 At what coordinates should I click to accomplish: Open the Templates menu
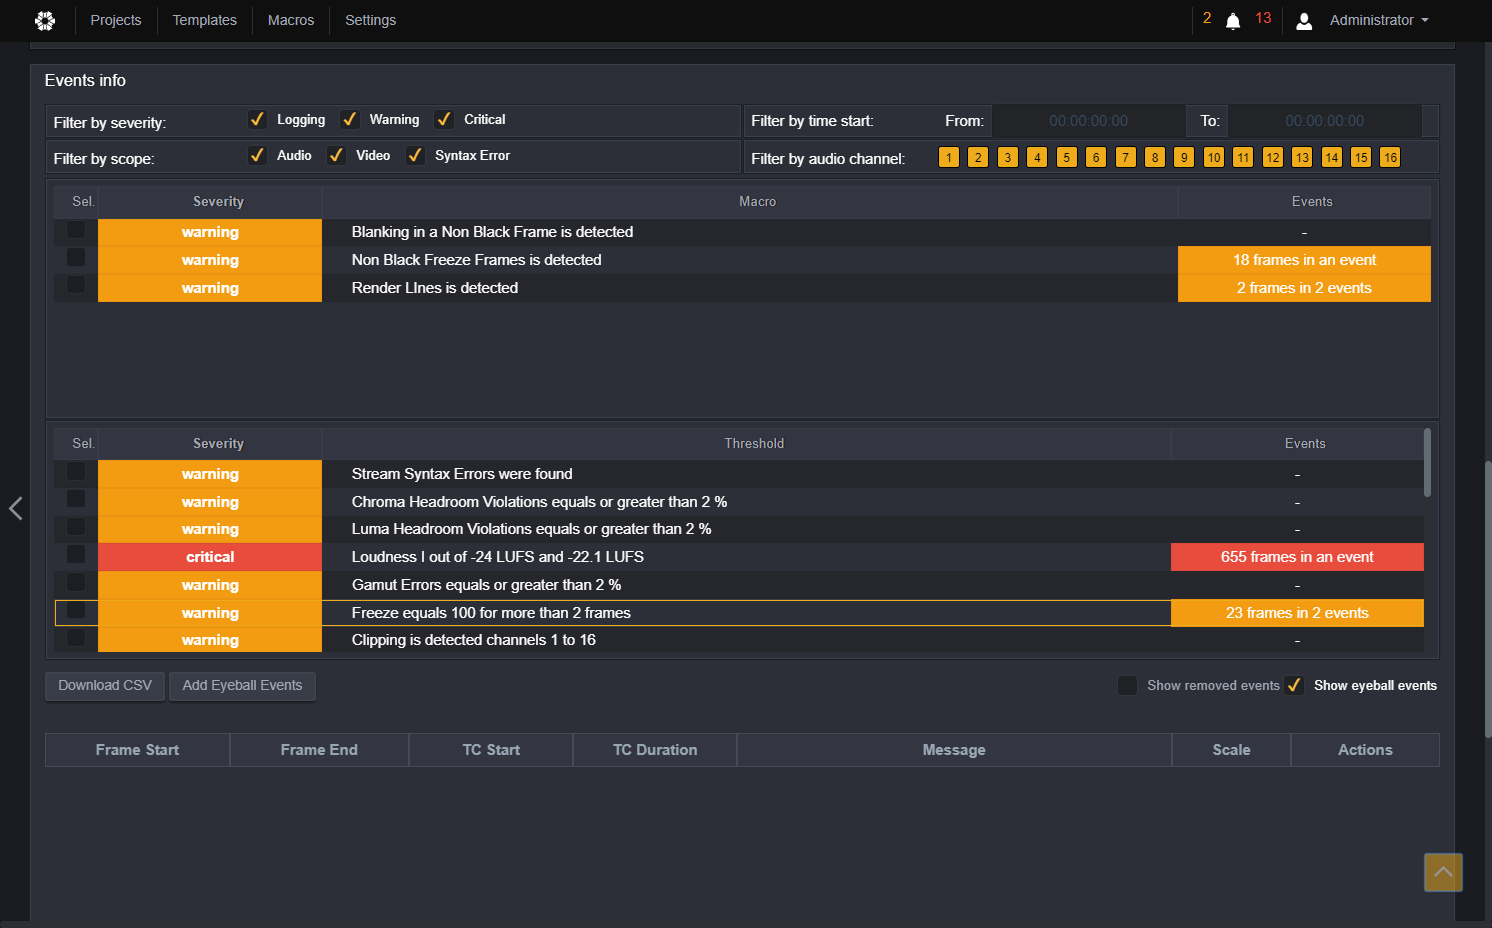(205, 20)
